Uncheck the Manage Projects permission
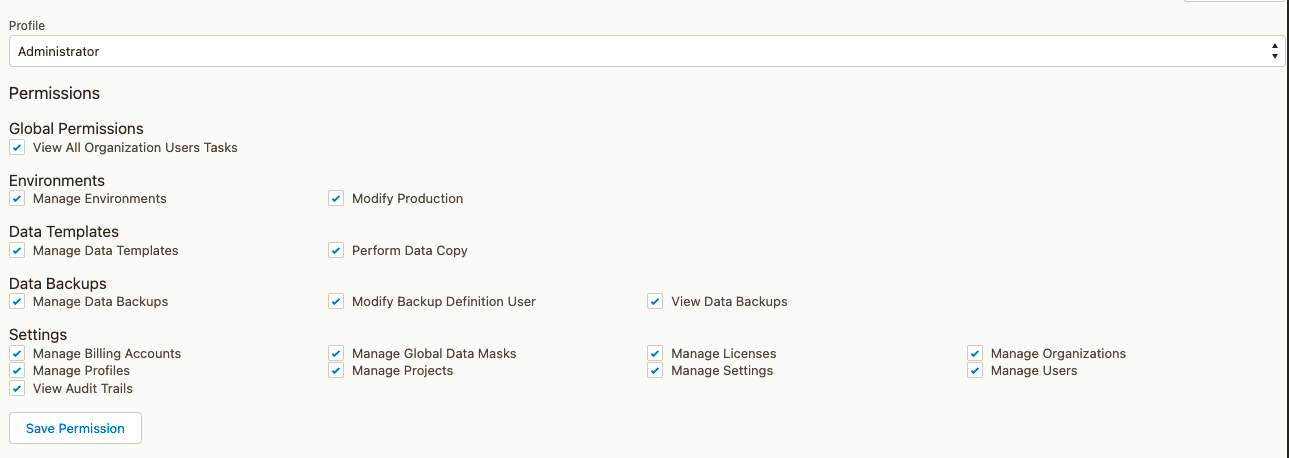The width and height of the screenshot is (1289, 458). coord(336,371)
